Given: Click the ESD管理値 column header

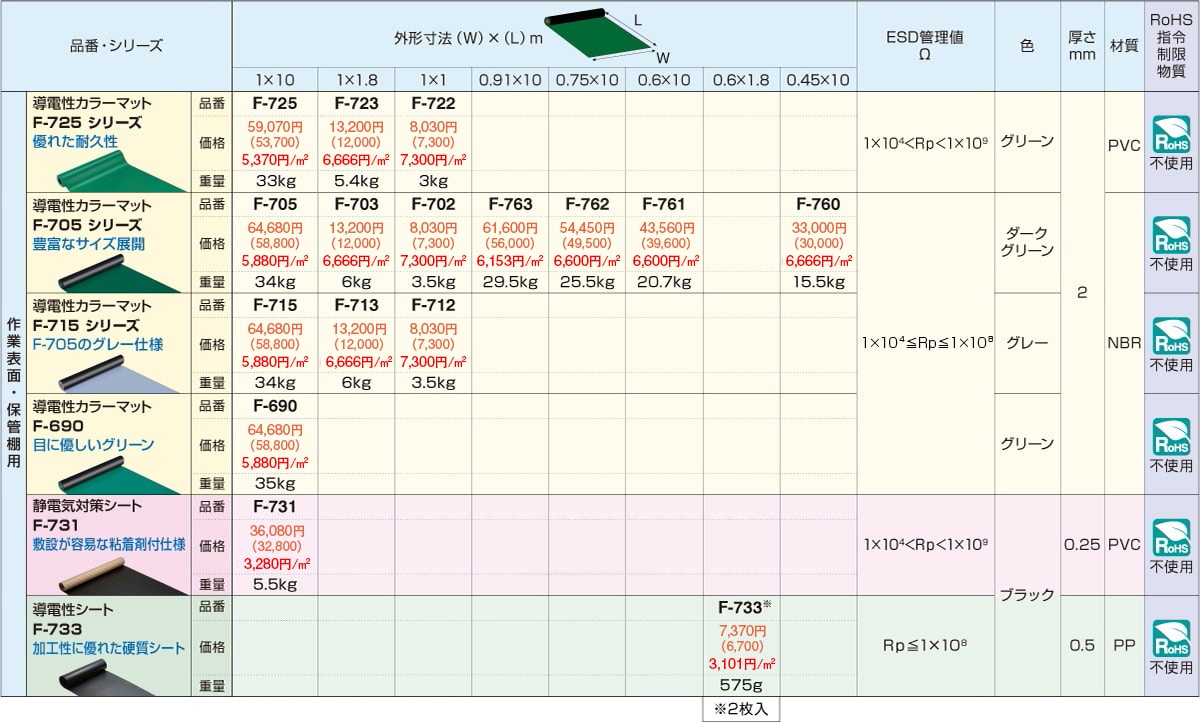Looking at the screenshot, I should tap(924, 46).
